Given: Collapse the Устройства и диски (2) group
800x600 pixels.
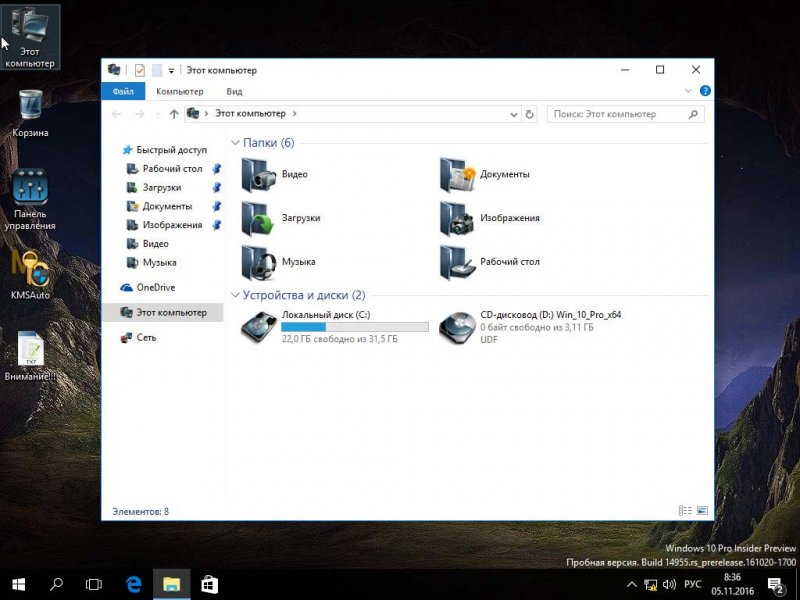Looking at the screenshot, I should click(235, 295).
